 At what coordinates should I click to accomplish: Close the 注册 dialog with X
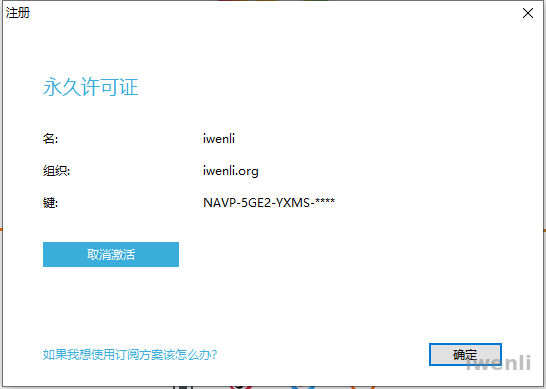528,13
